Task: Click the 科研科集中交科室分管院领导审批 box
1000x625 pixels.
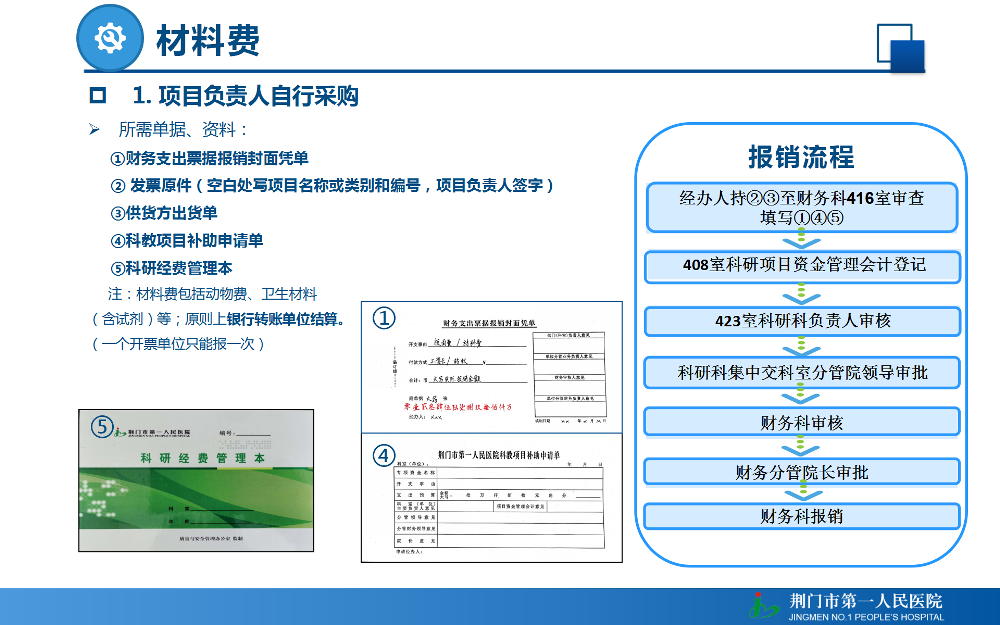Action: (x=802, y=372)
